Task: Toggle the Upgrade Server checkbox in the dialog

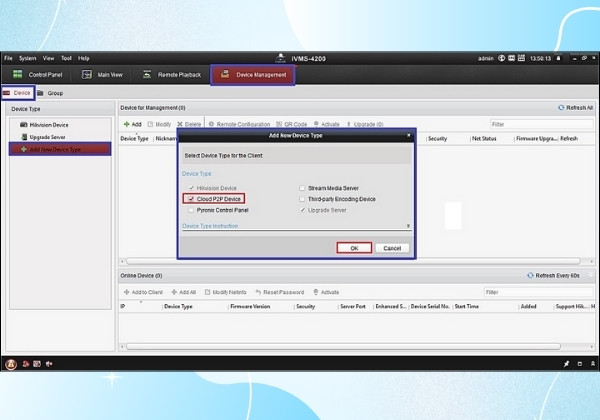Action: (x=302, y=210)
